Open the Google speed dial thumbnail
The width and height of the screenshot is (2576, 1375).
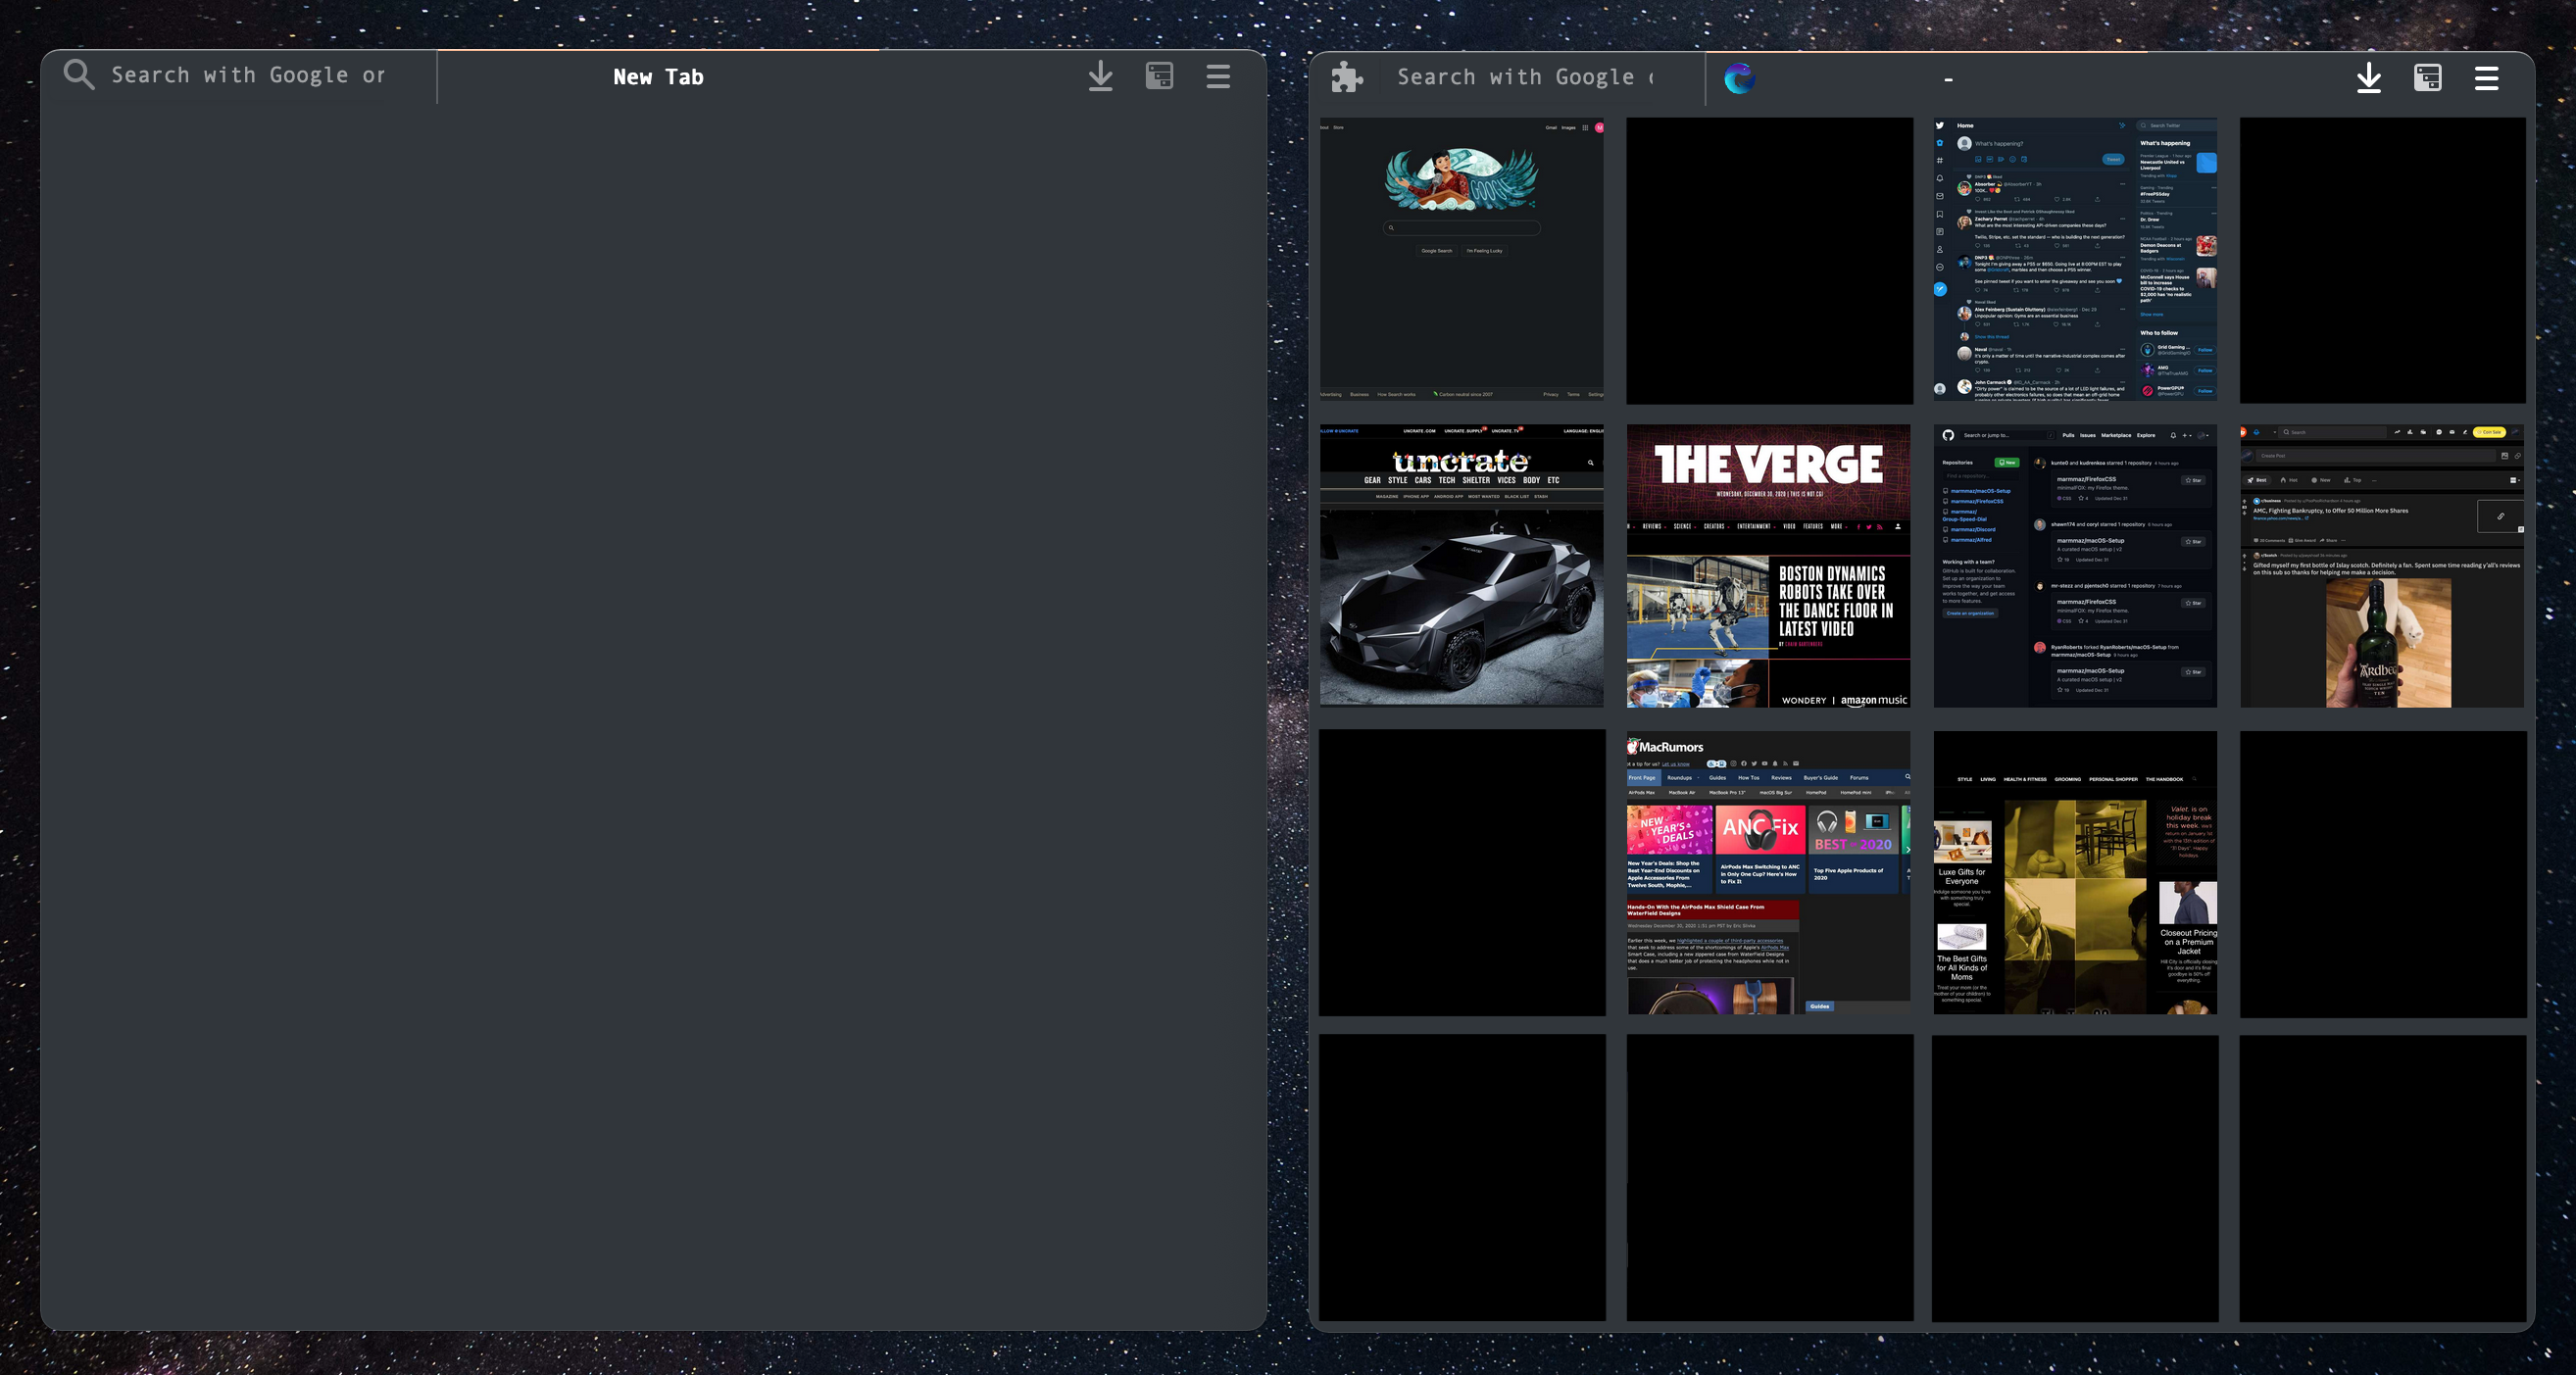pos(1461,260)
